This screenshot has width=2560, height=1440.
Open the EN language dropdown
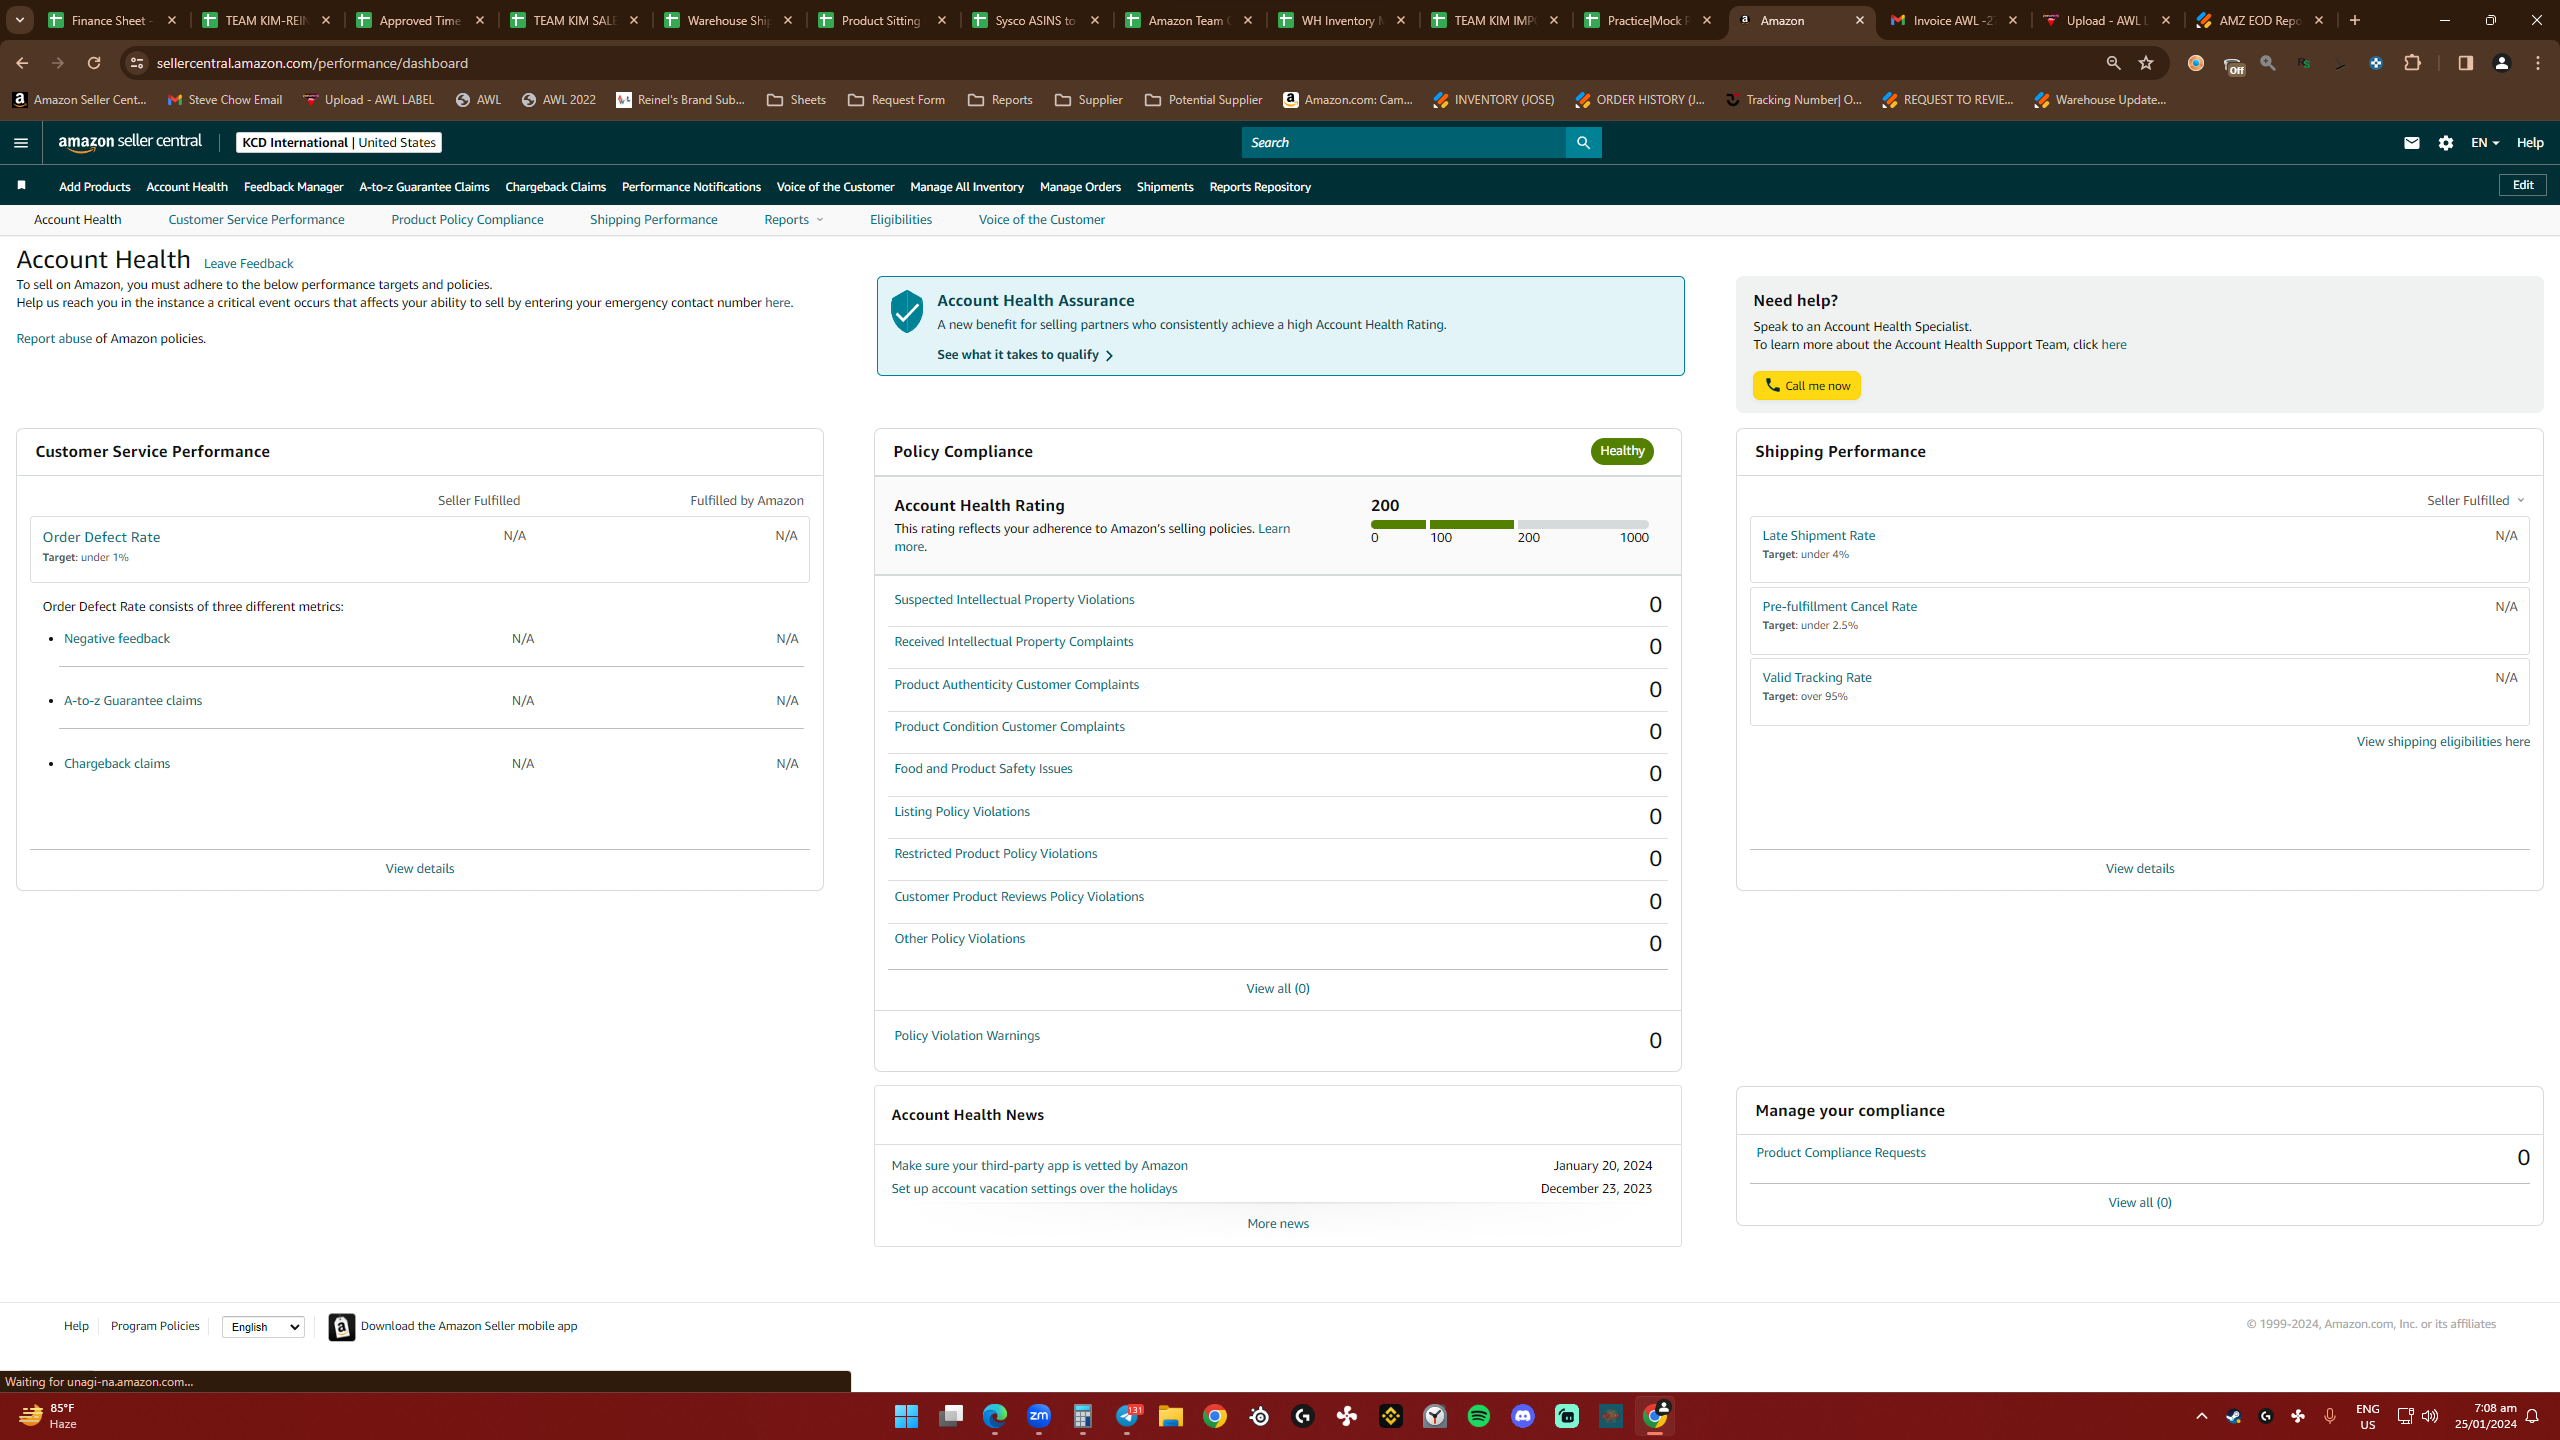coord(2485,143)
